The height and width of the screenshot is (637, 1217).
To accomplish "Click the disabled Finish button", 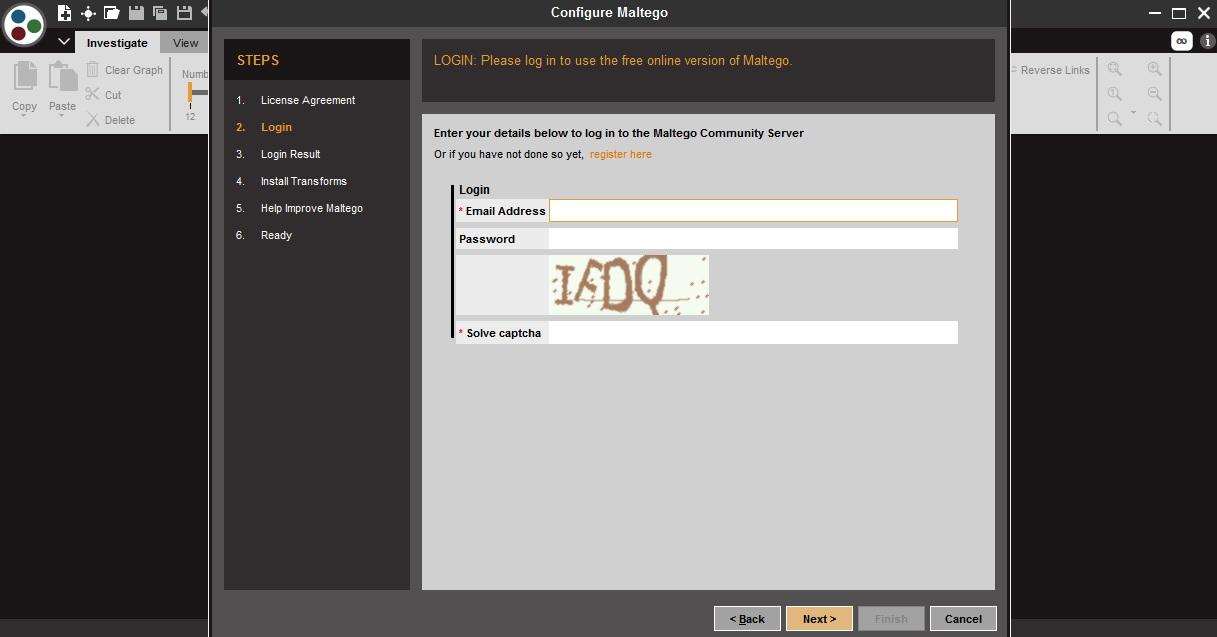I will pyautogui.click(x=891, y=619).
